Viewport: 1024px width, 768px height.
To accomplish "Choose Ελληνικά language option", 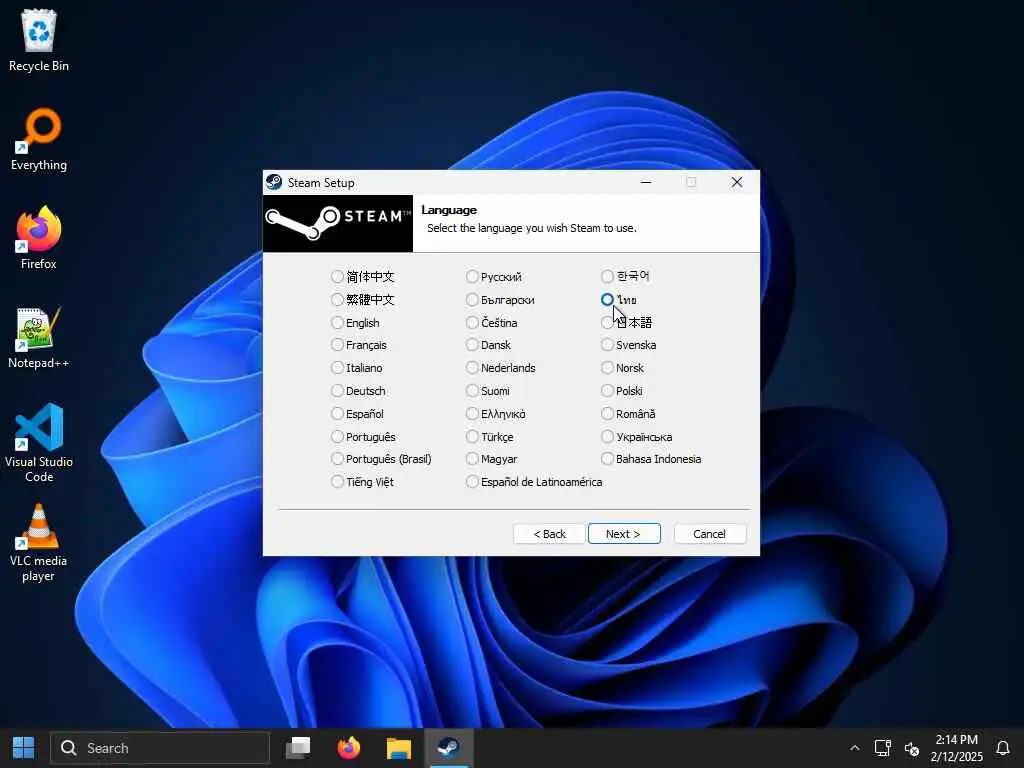I will 472,413.
